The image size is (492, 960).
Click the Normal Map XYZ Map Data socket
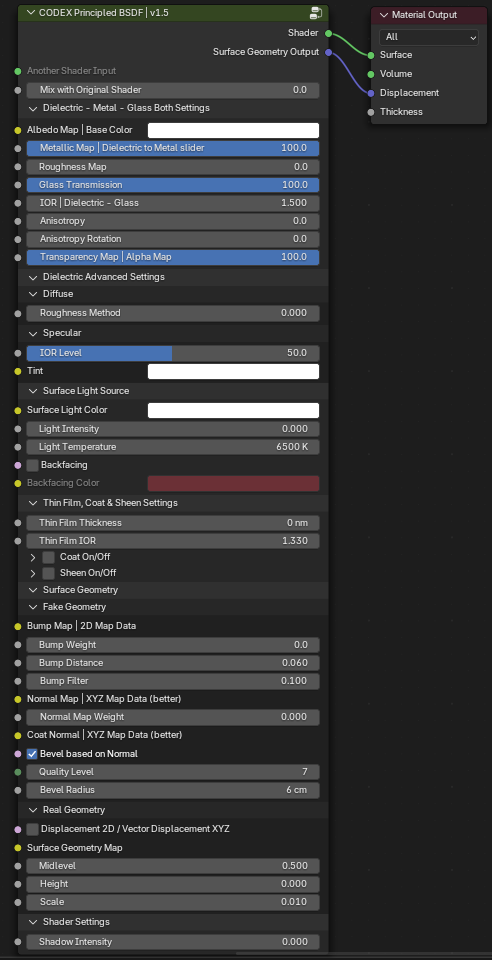[x=18, y=699]
